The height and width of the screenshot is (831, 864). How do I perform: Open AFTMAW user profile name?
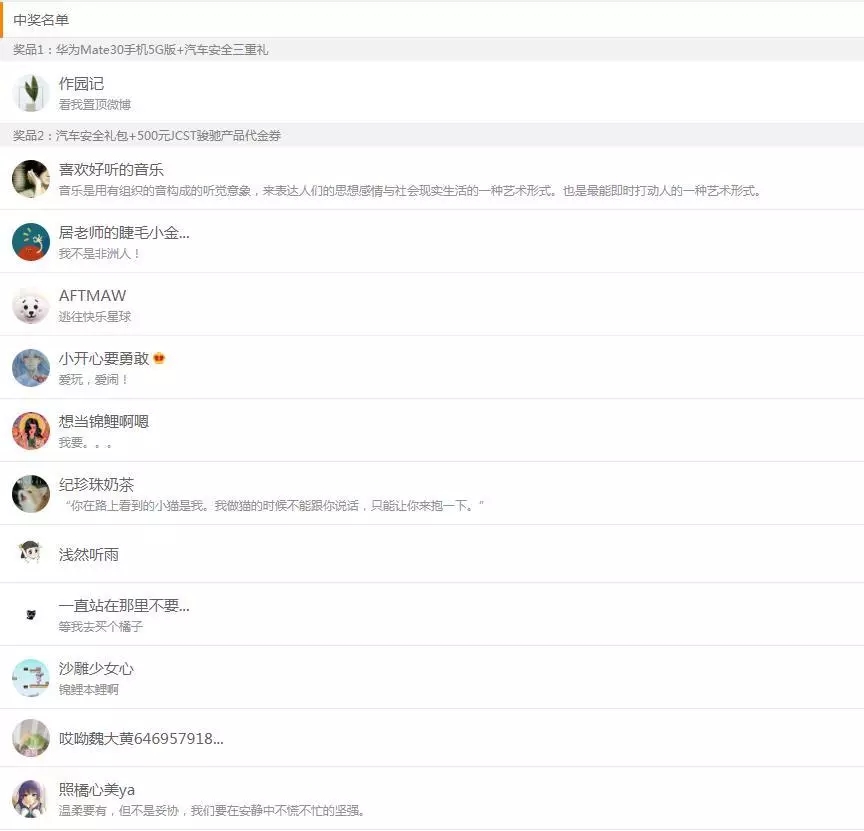click(x=93, y=295)
